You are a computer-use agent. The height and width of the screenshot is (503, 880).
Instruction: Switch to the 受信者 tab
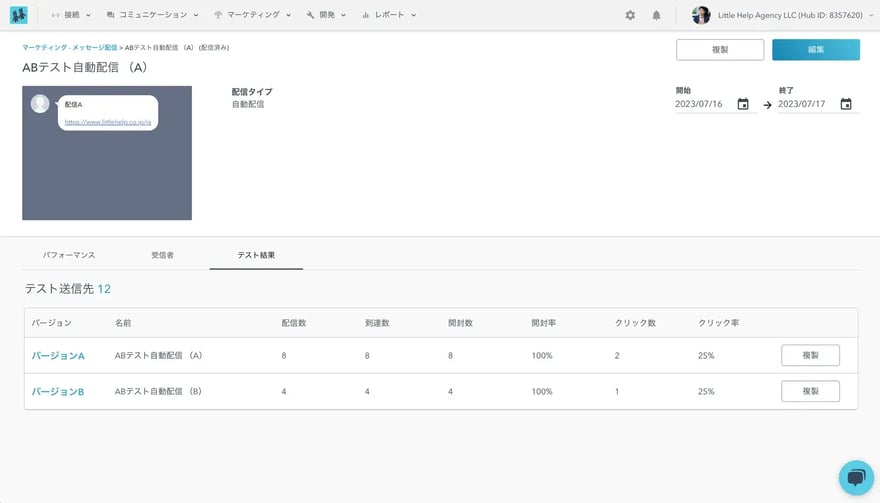pos(163,255)
